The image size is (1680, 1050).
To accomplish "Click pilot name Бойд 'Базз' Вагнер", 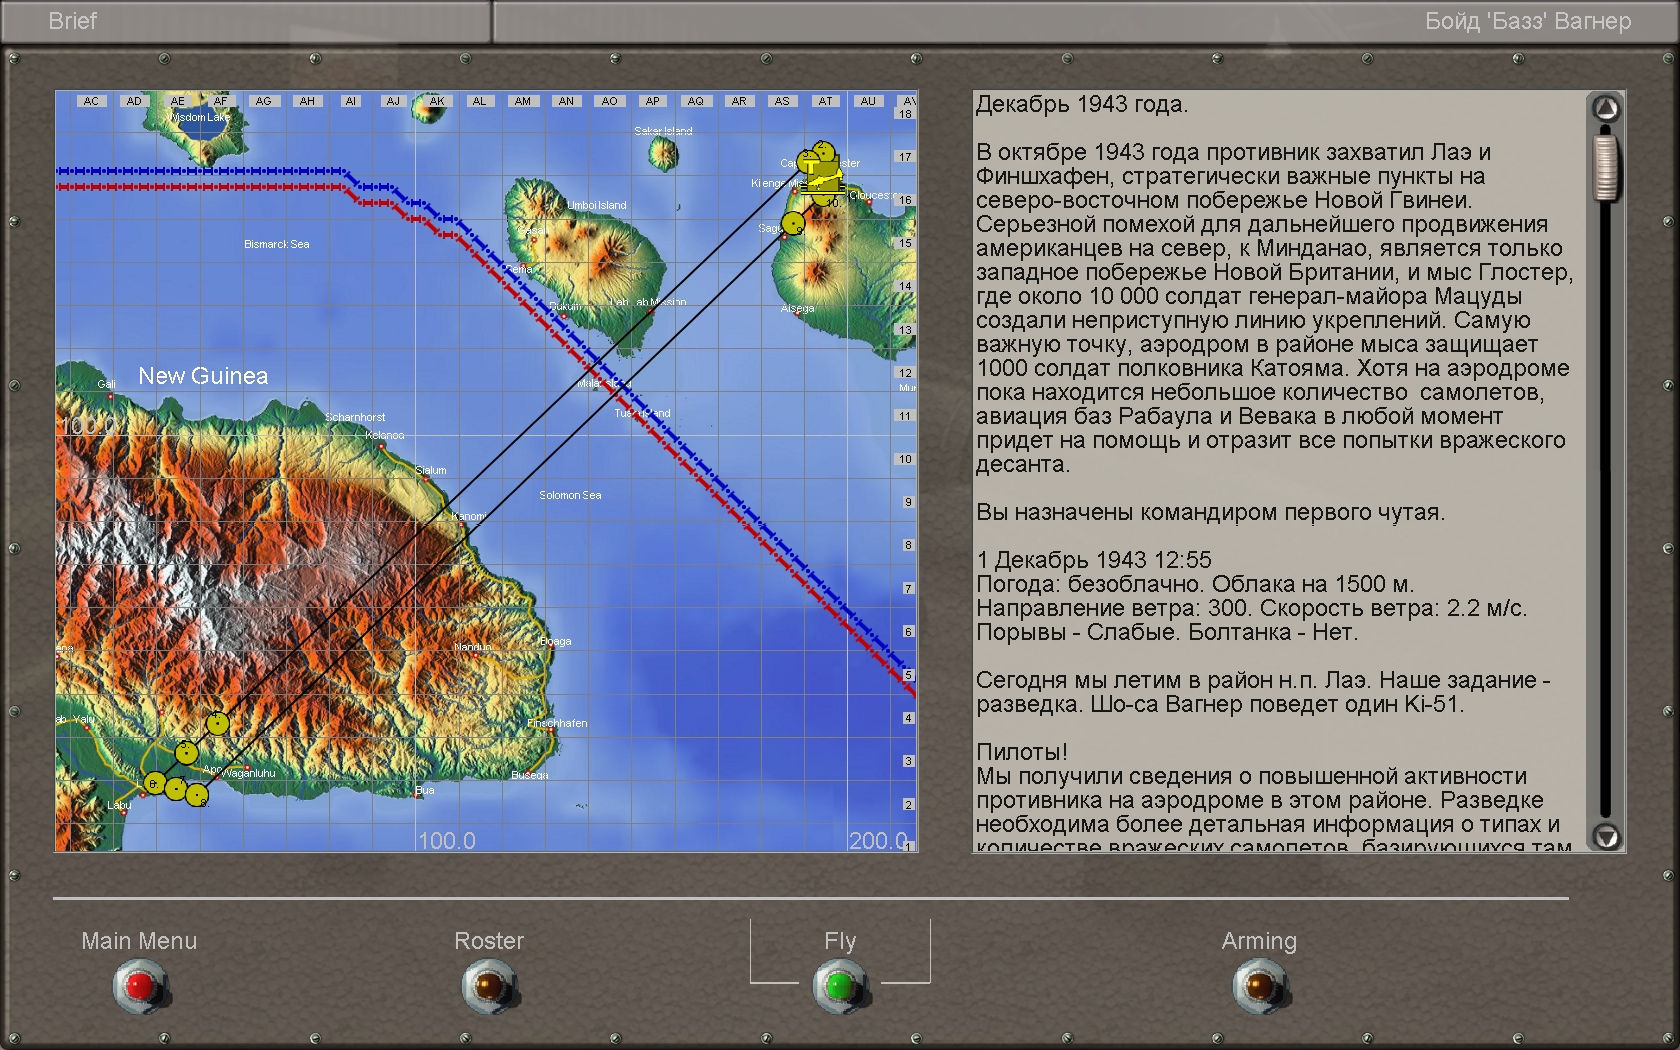I will 1528,21.
